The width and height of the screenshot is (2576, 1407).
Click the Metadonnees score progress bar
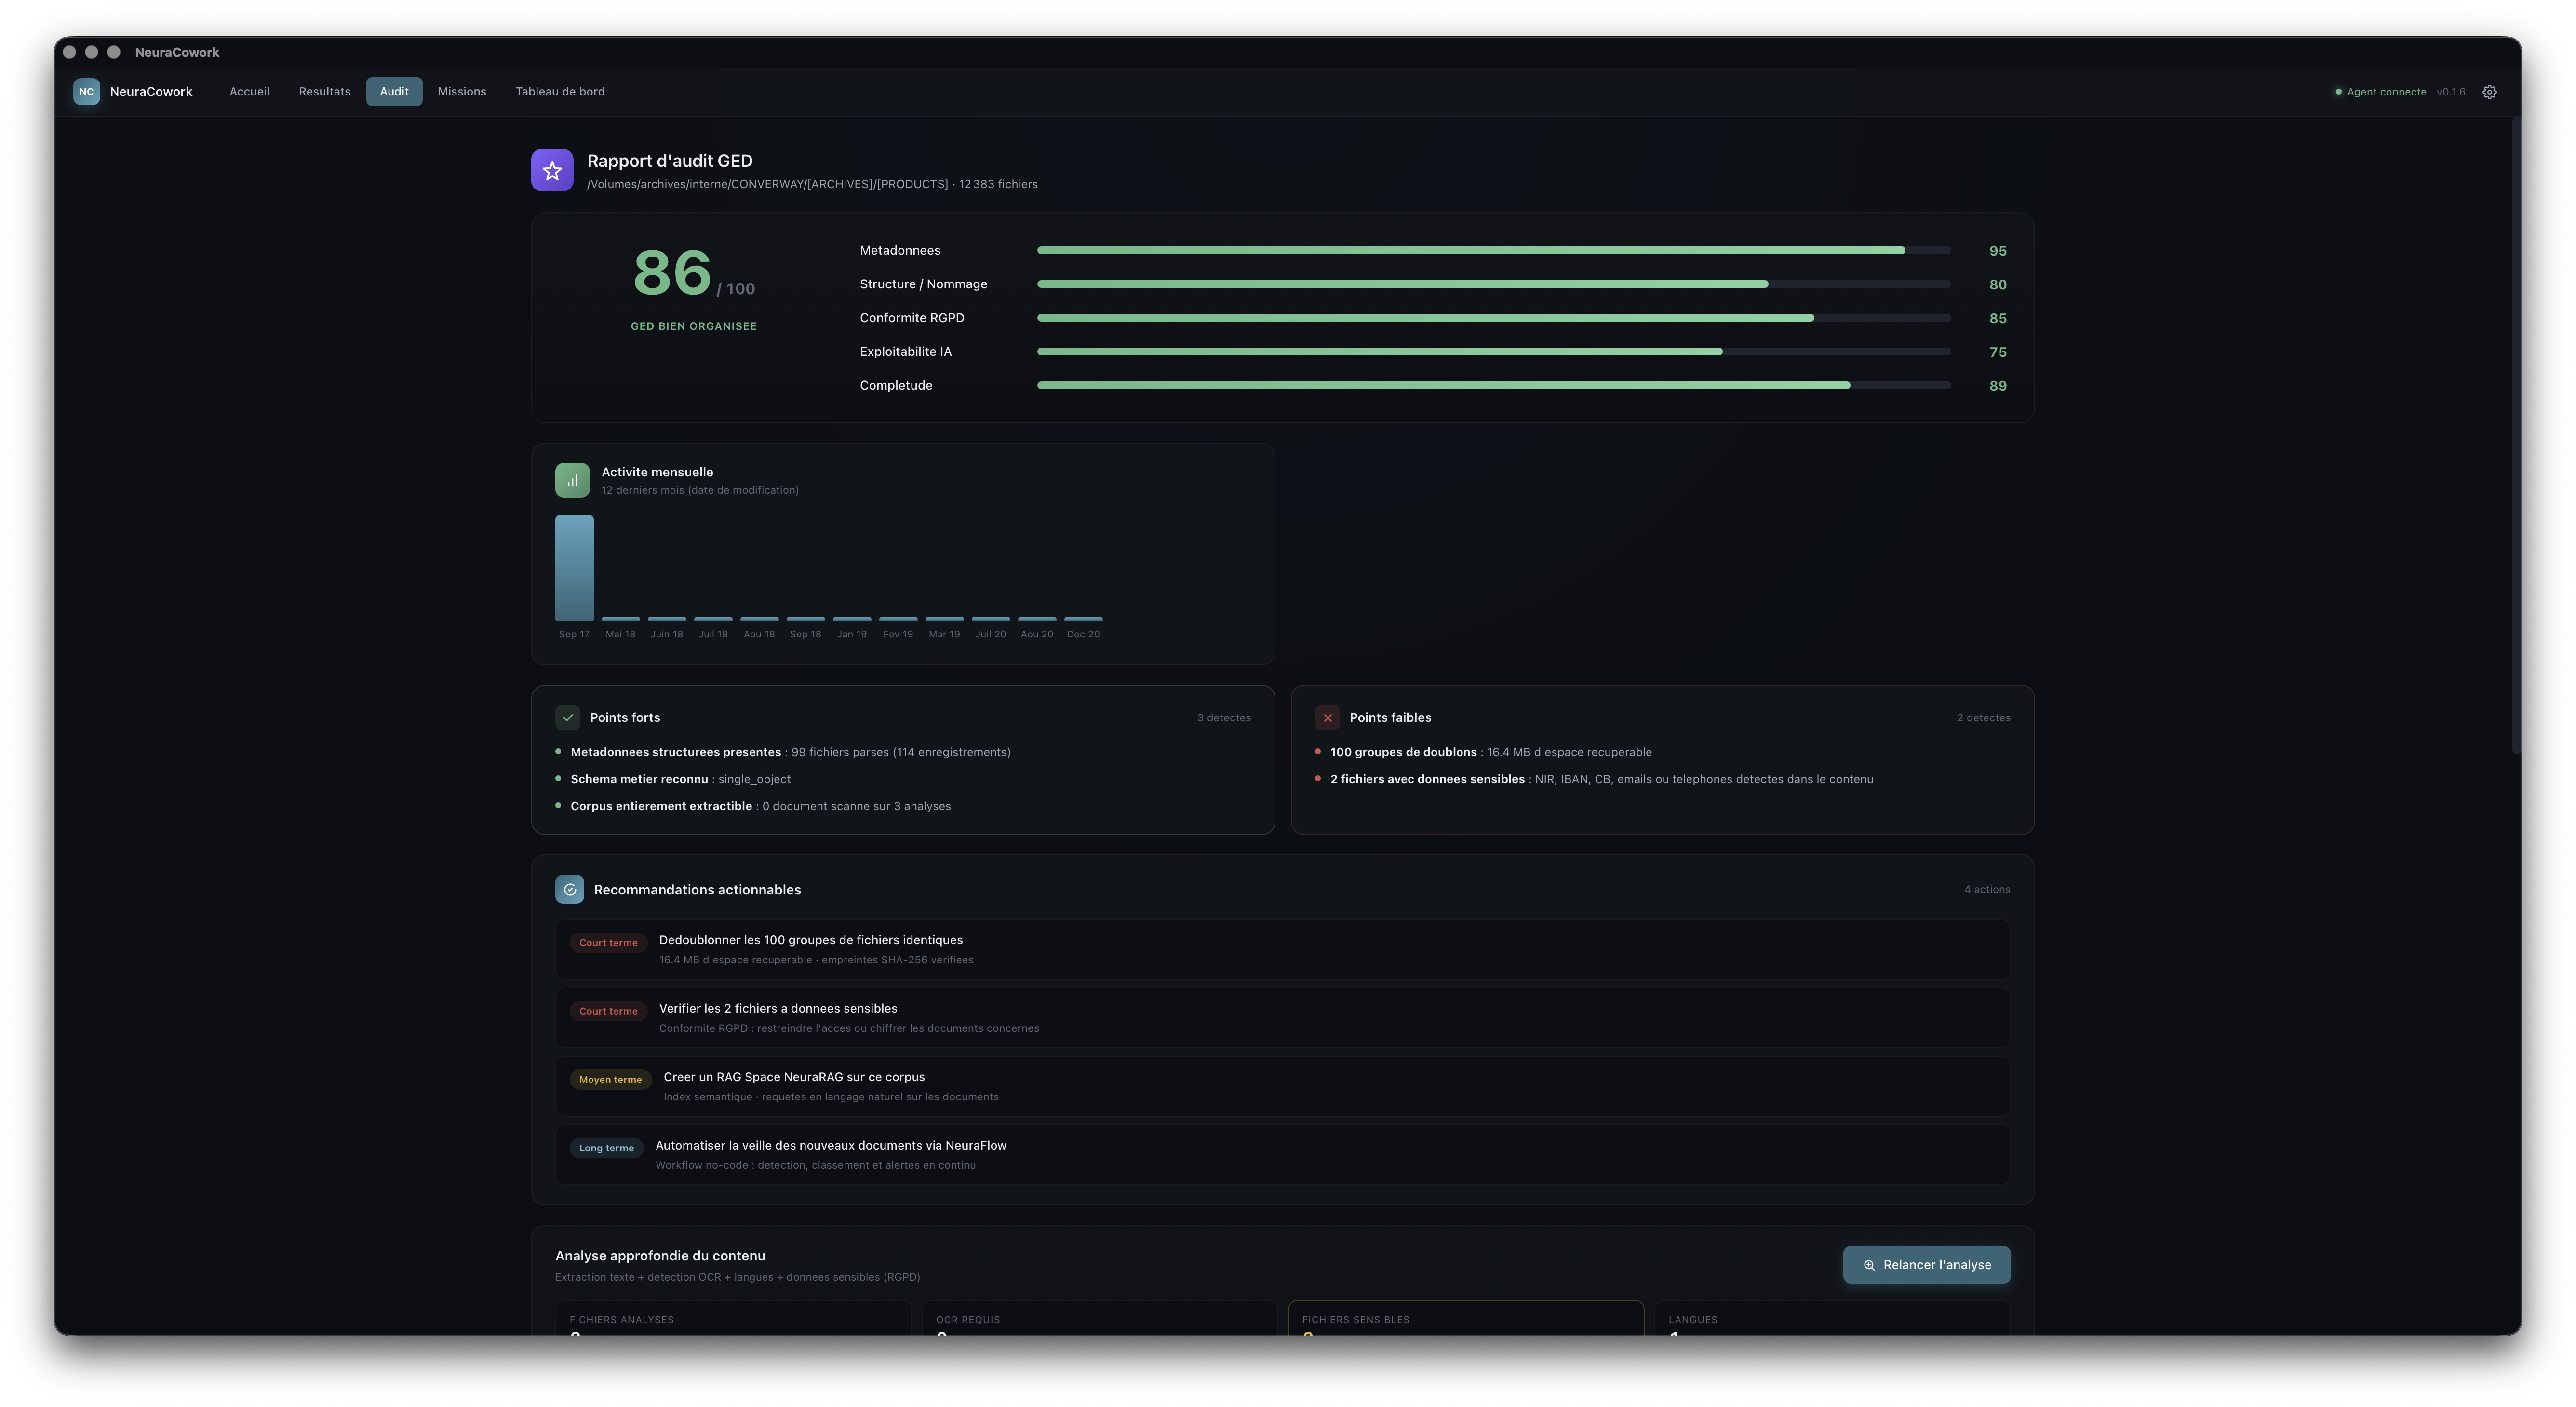1493,250
